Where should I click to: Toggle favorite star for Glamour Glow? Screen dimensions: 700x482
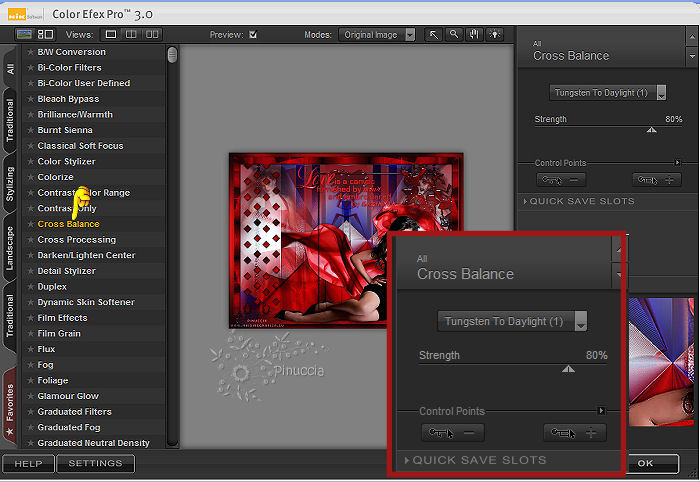pos(30,396)
